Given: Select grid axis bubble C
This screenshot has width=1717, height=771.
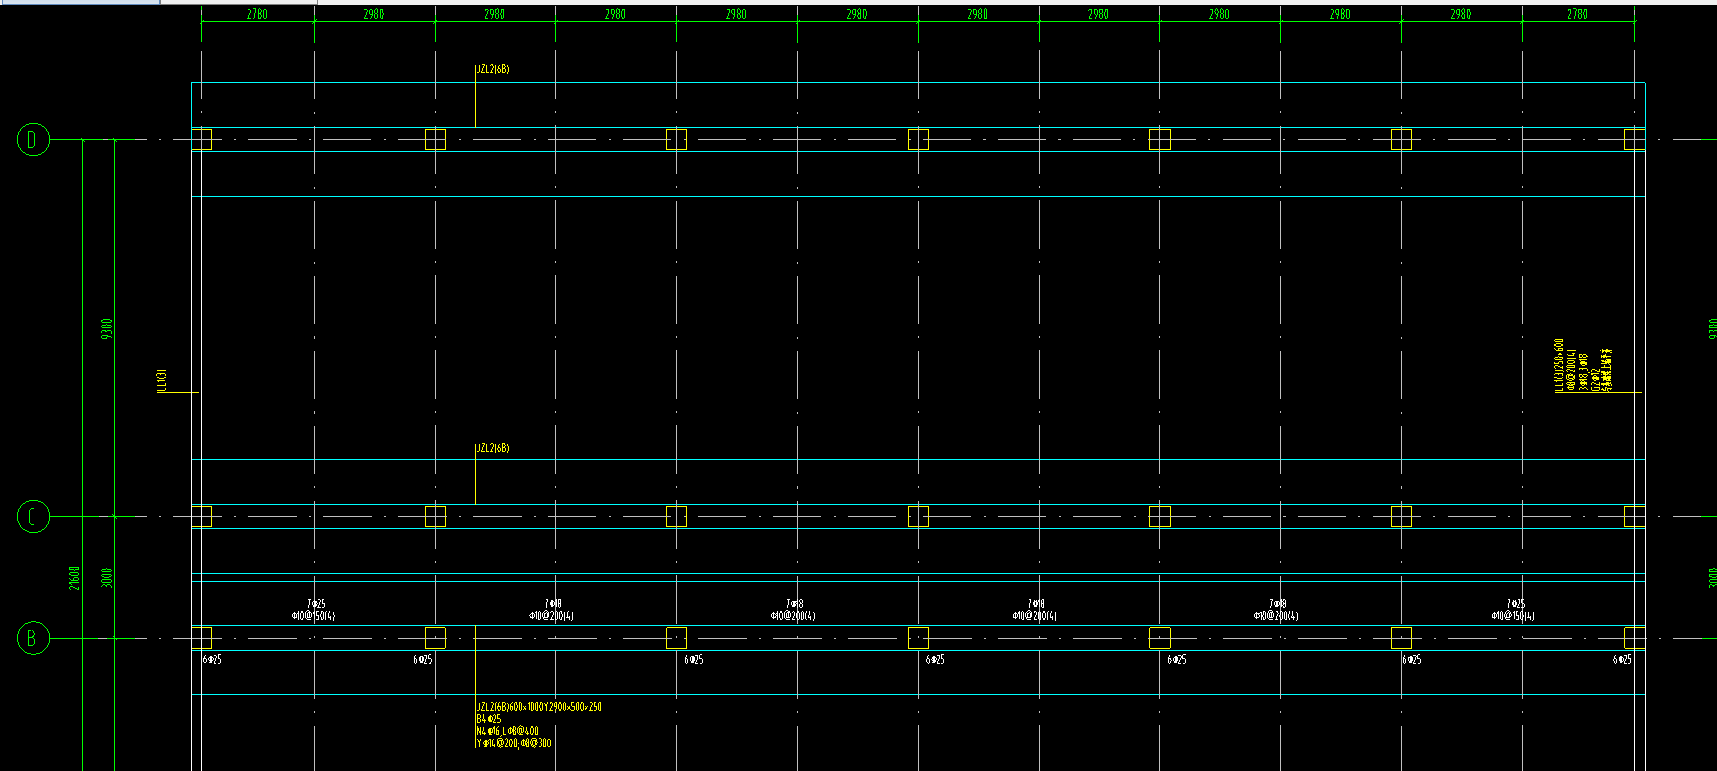Looking at the screenshot, I should (x=33, y=517).
